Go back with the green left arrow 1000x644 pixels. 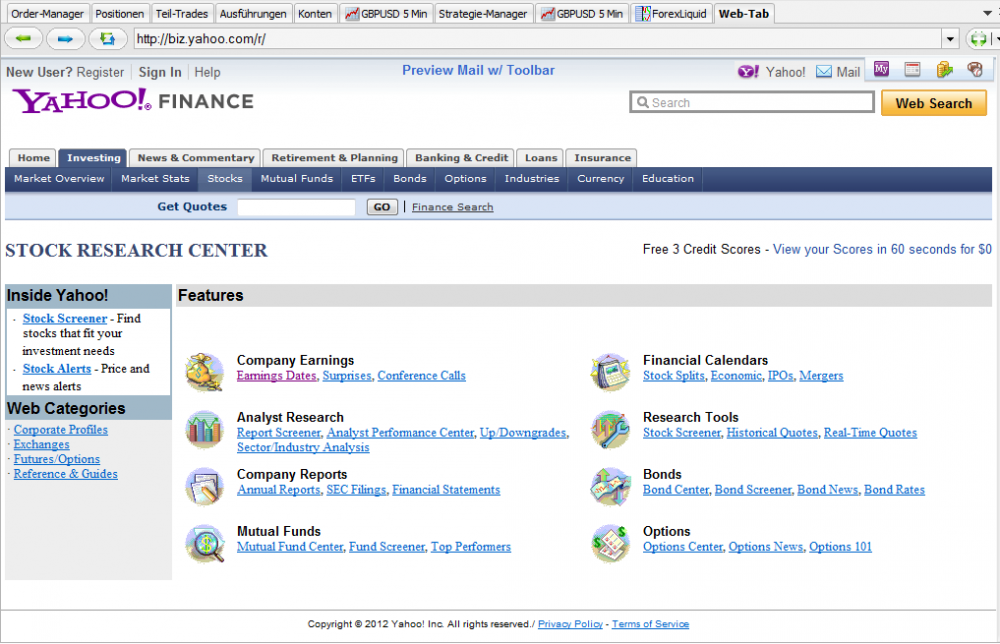click(x=24, y=39)
